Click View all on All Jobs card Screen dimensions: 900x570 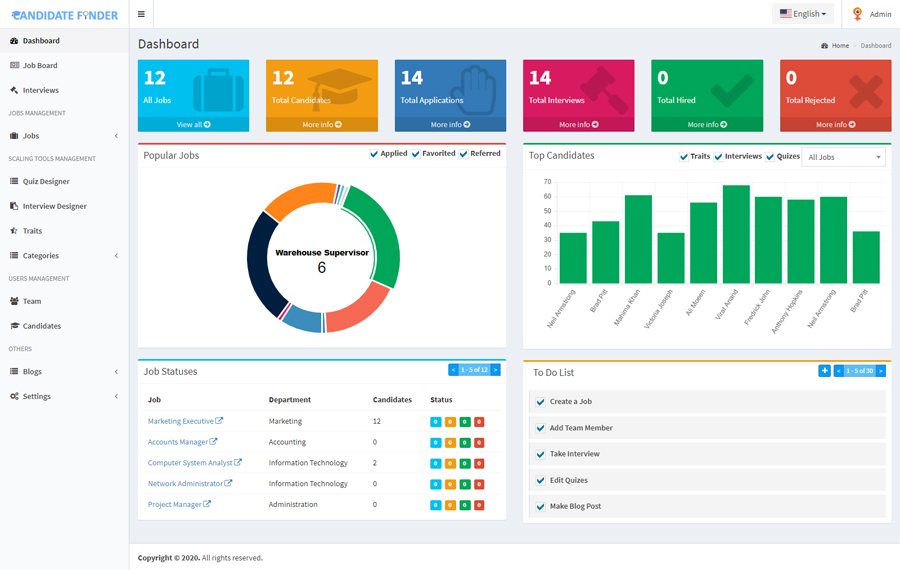coord(193,125)
